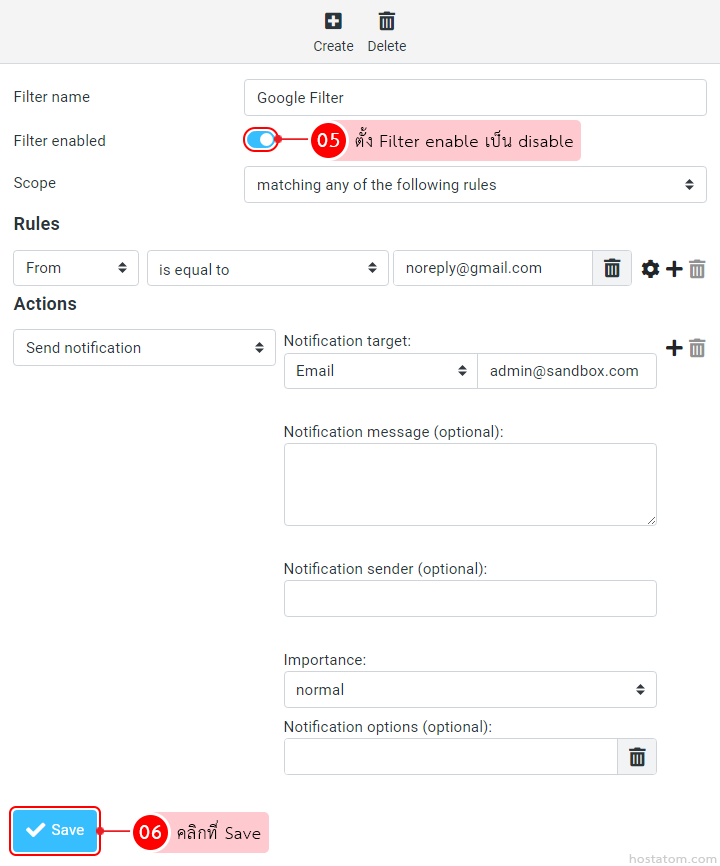720x866 pixels.
Task: Delete the noreply@gmail.com rule value
Action: 613,268
